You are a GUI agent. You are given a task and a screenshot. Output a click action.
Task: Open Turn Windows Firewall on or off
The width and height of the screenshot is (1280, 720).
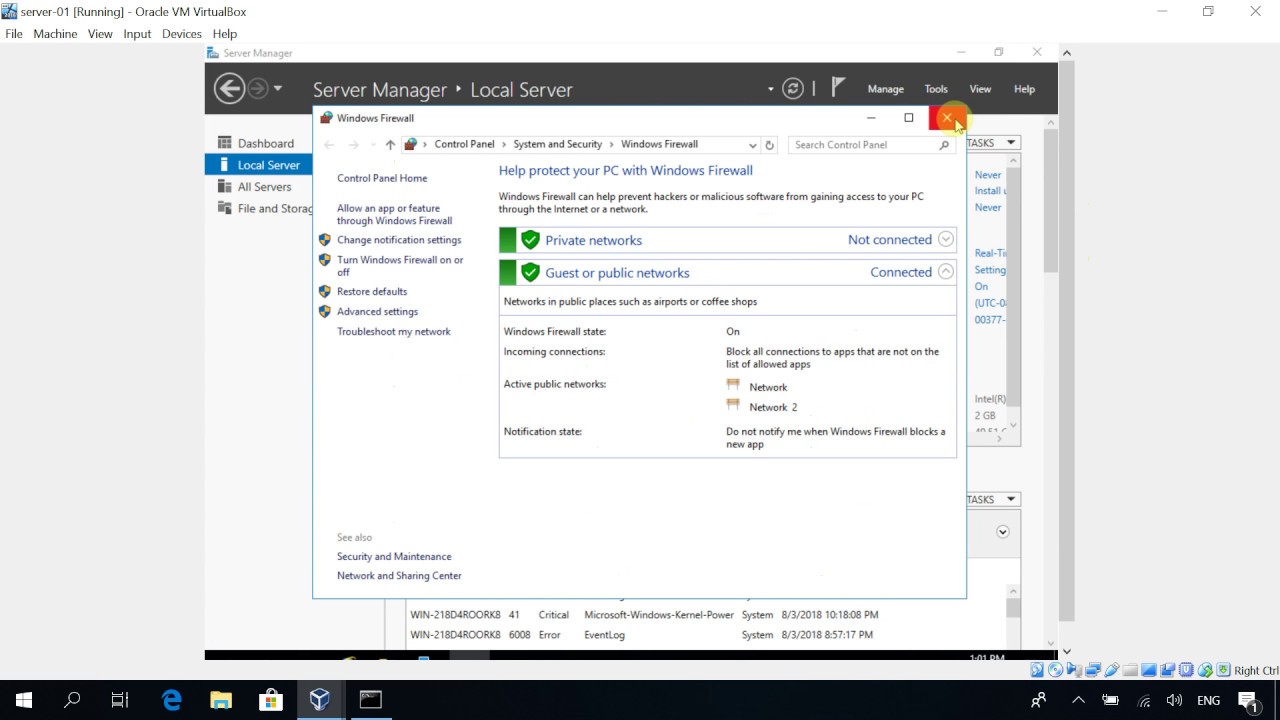point(400,266)
